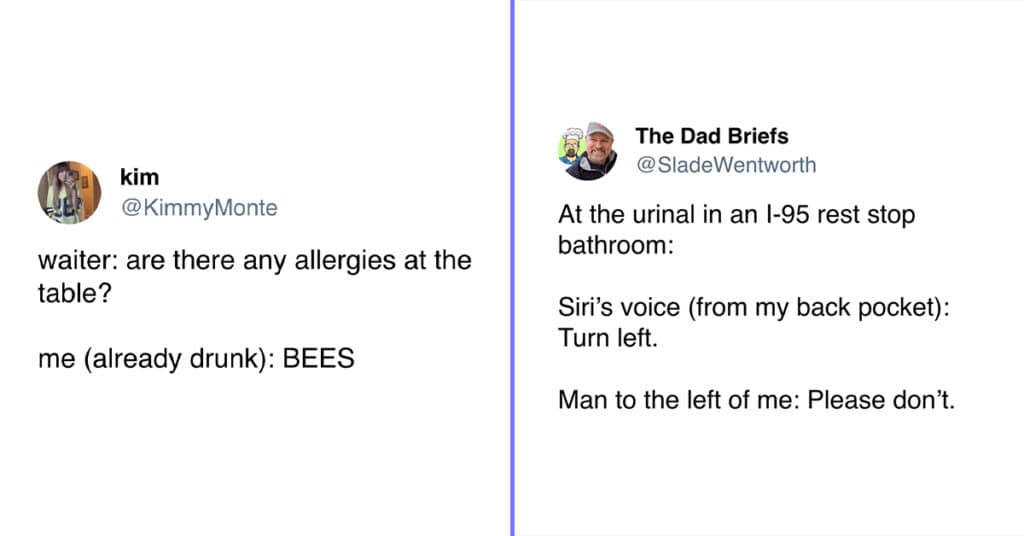Click "Man to the left of me:" text
1024x536 pixels.
(679, 400)
